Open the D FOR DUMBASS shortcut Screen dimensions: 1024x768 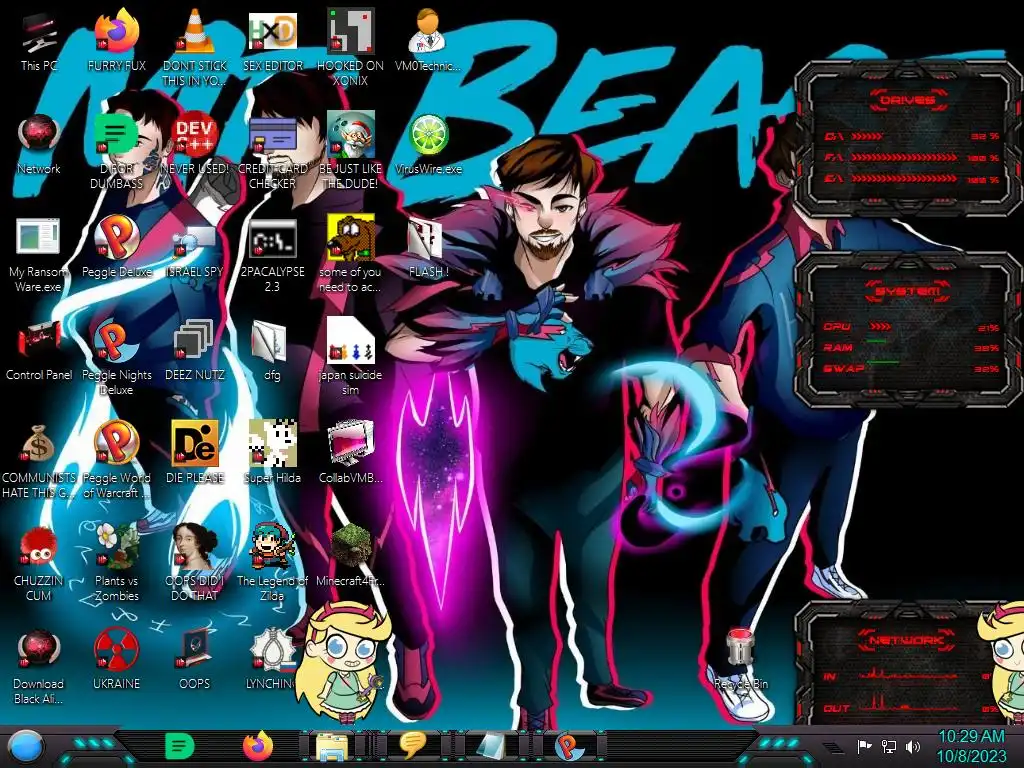(116, 152)
